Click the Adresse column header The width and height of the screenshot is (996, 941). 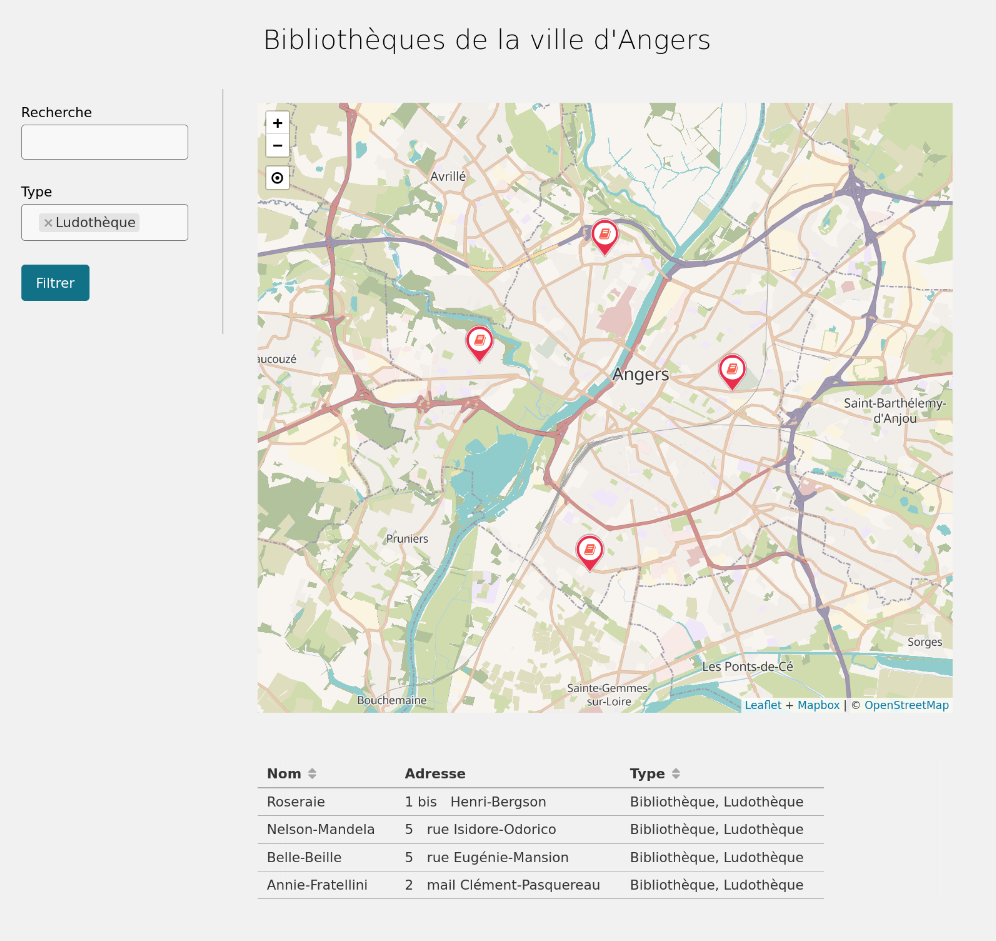tap(435, 773)
